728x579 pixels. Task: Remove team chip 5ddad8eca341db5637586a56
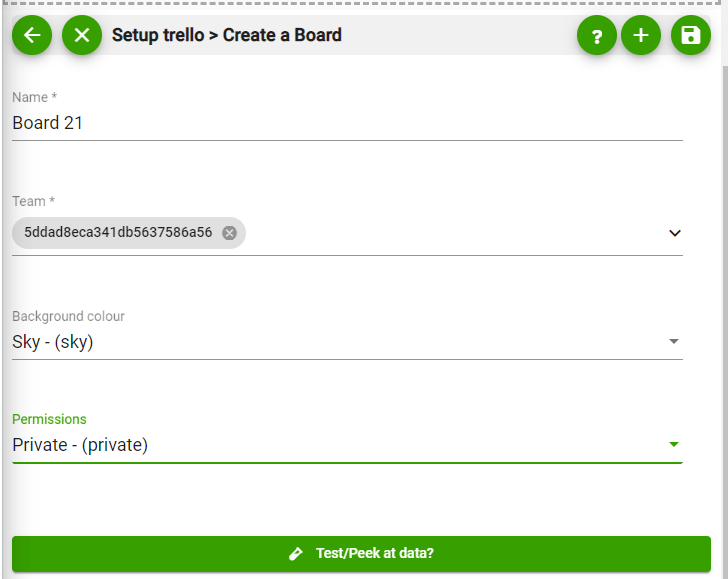coord(229,233)
